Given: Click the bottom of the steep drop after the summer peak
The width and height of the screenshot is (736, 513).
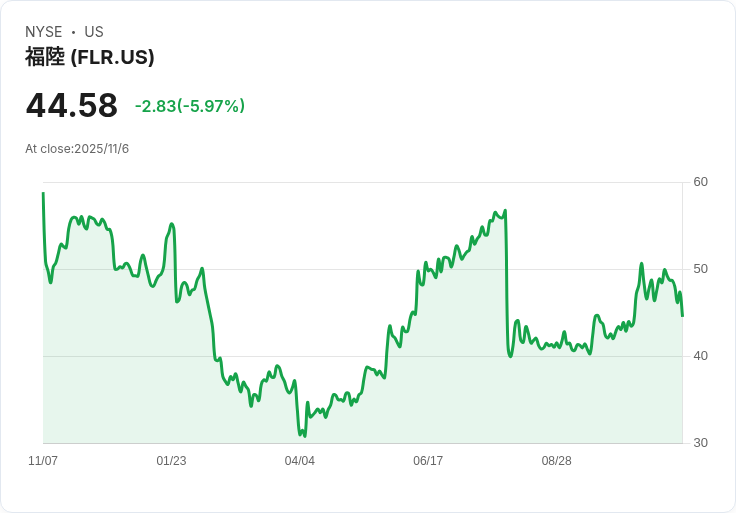Looking at the screenshot, I should click(x=510, y=356).
